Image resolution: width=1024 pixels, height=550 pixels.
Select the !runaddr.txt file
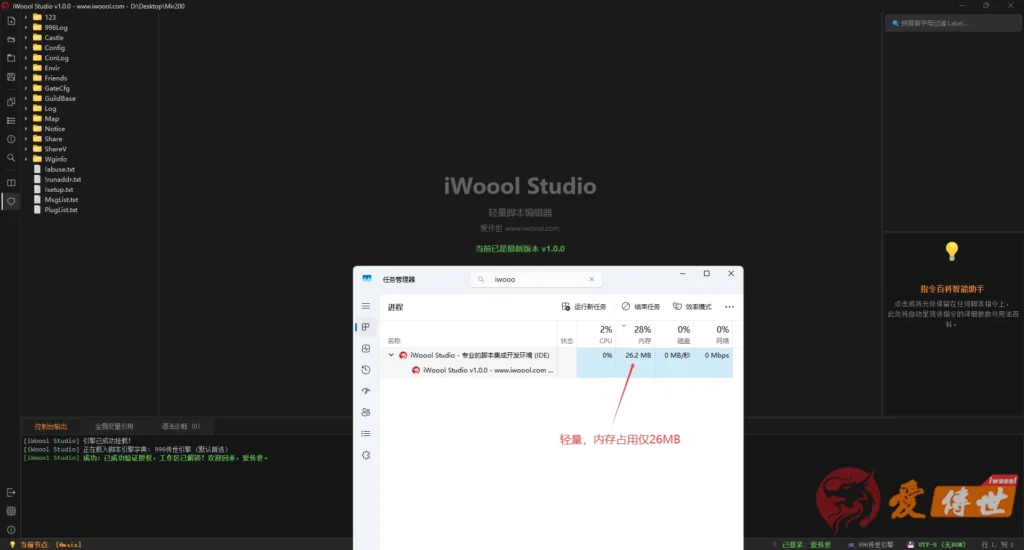tap(63, 180)
